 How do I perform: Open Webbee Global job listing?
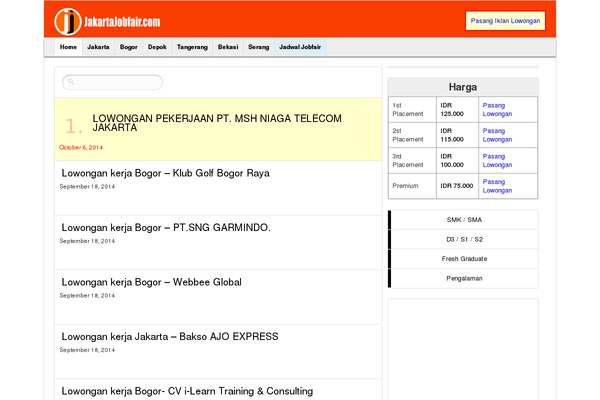pyautogui.click(x=152, y=282)
